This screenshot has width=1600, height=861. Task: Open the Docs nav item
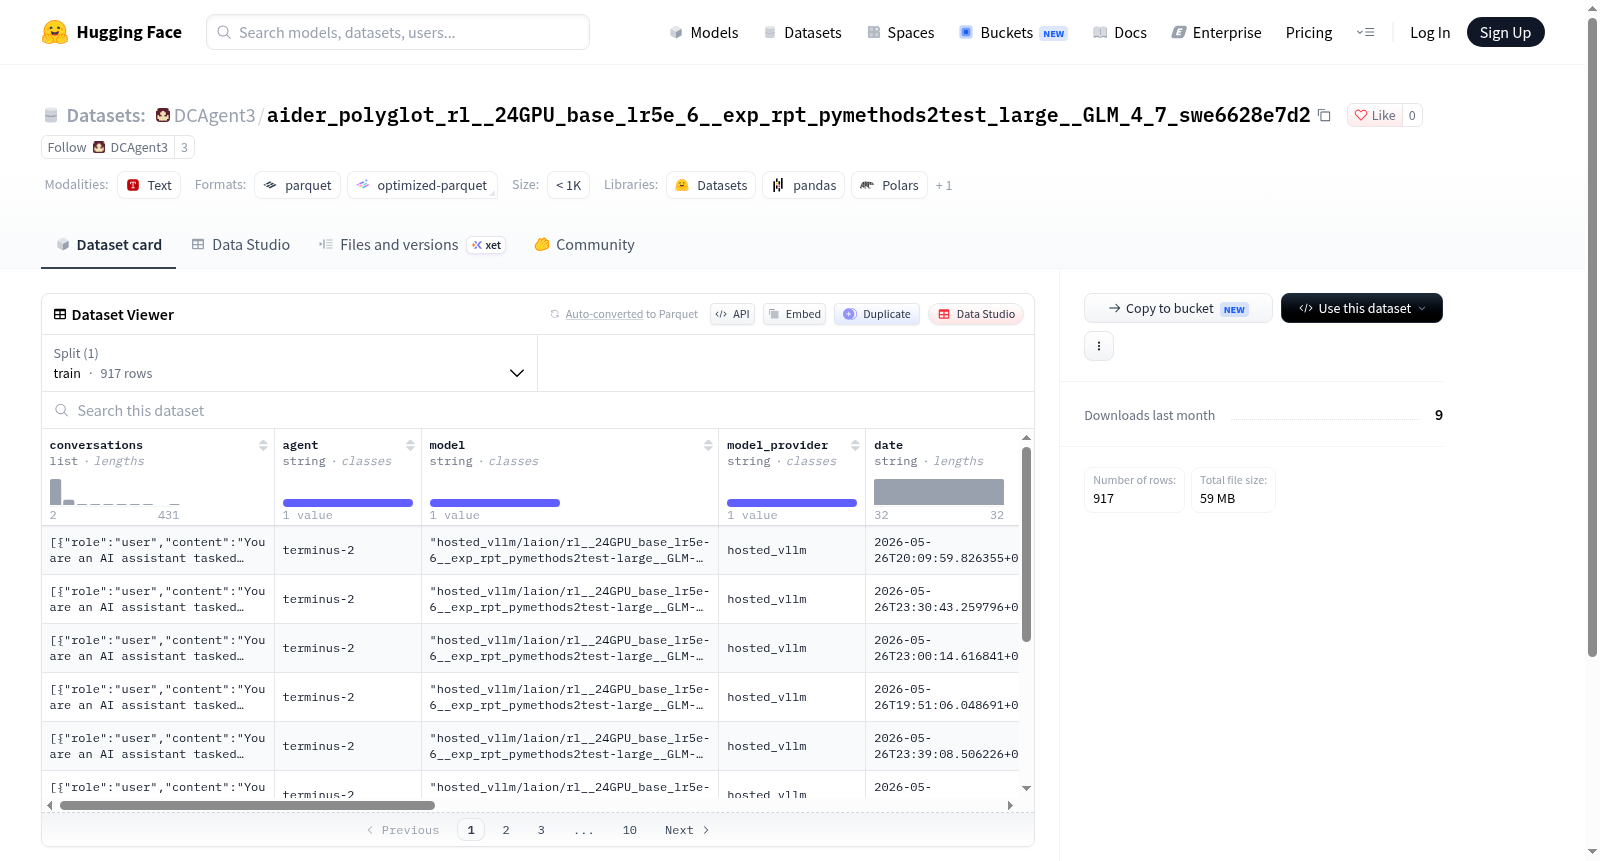coord(1120,33)
